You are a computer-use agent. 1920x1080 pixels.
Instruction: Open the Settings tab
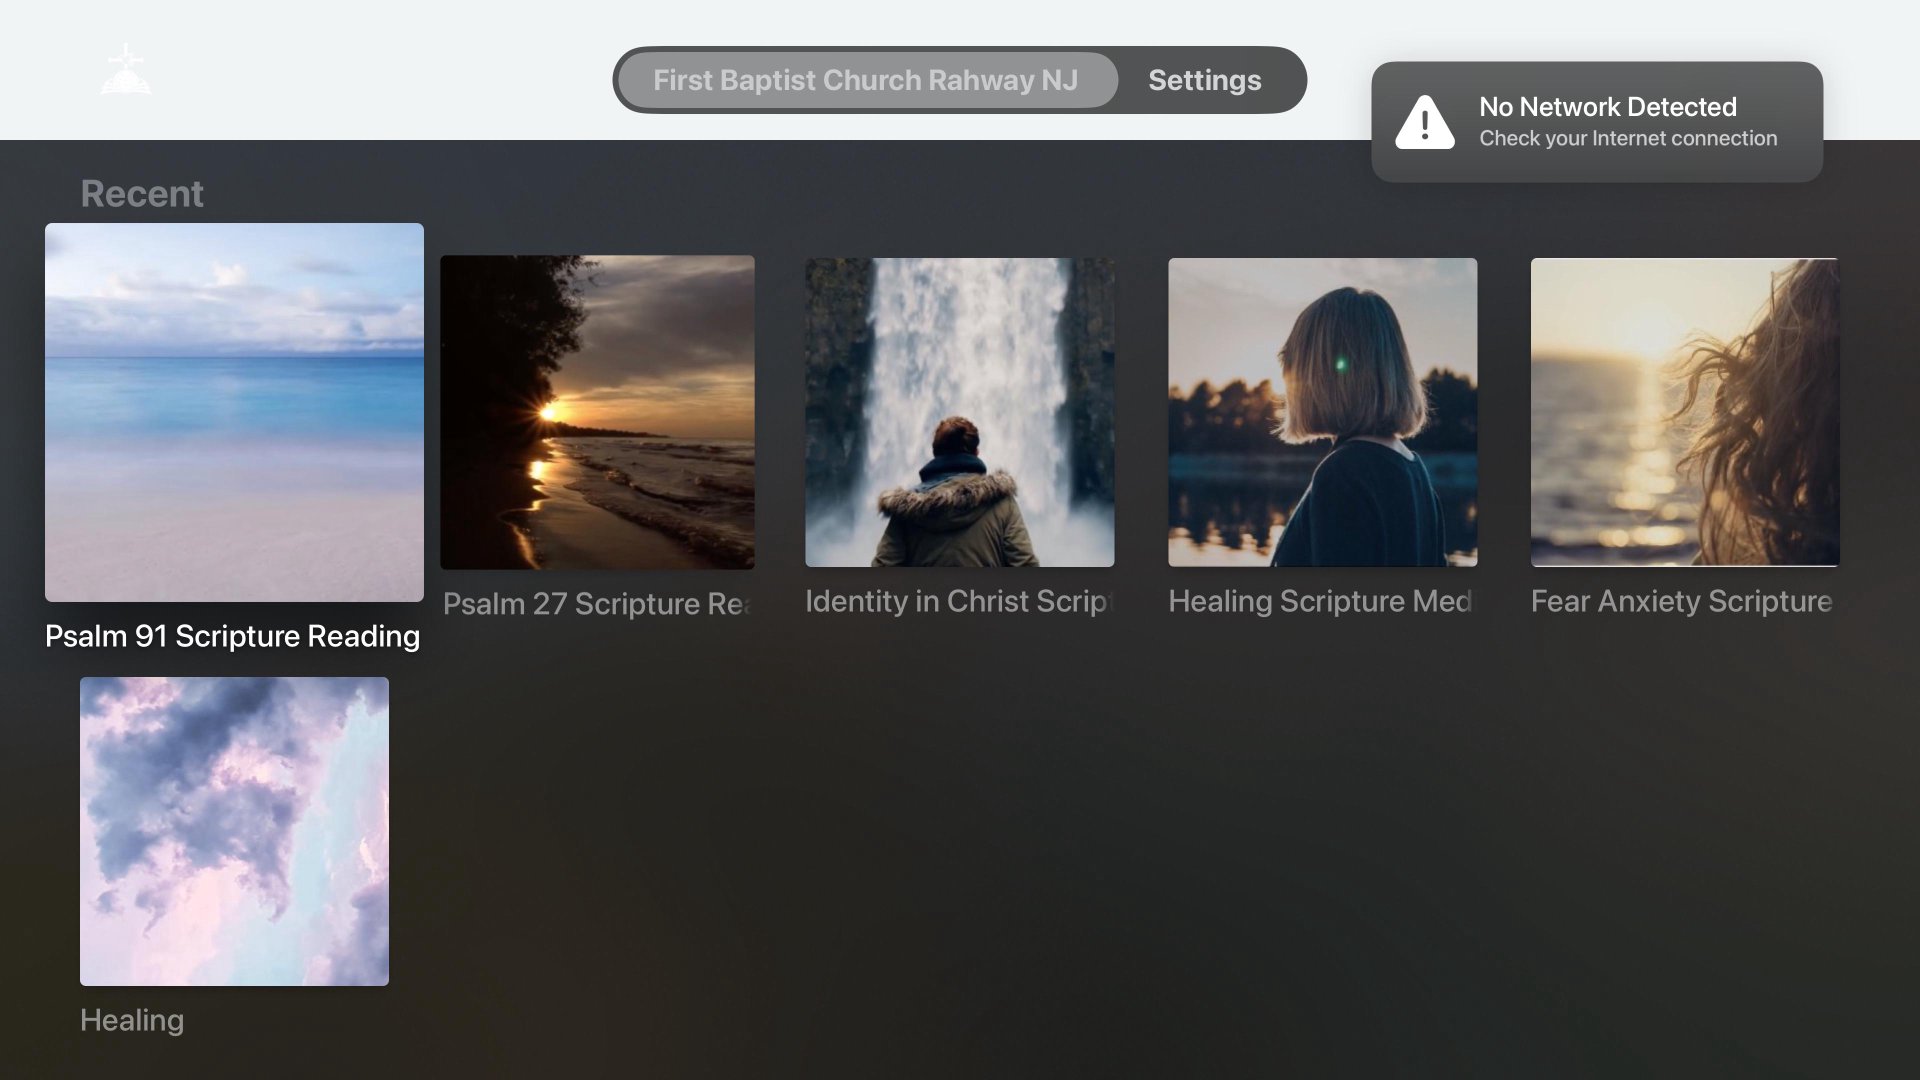1204,80
